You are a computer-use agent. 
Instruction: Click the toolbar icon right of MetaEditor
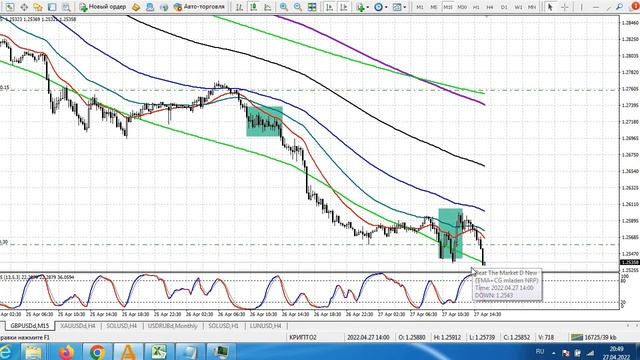coord(150,7)
